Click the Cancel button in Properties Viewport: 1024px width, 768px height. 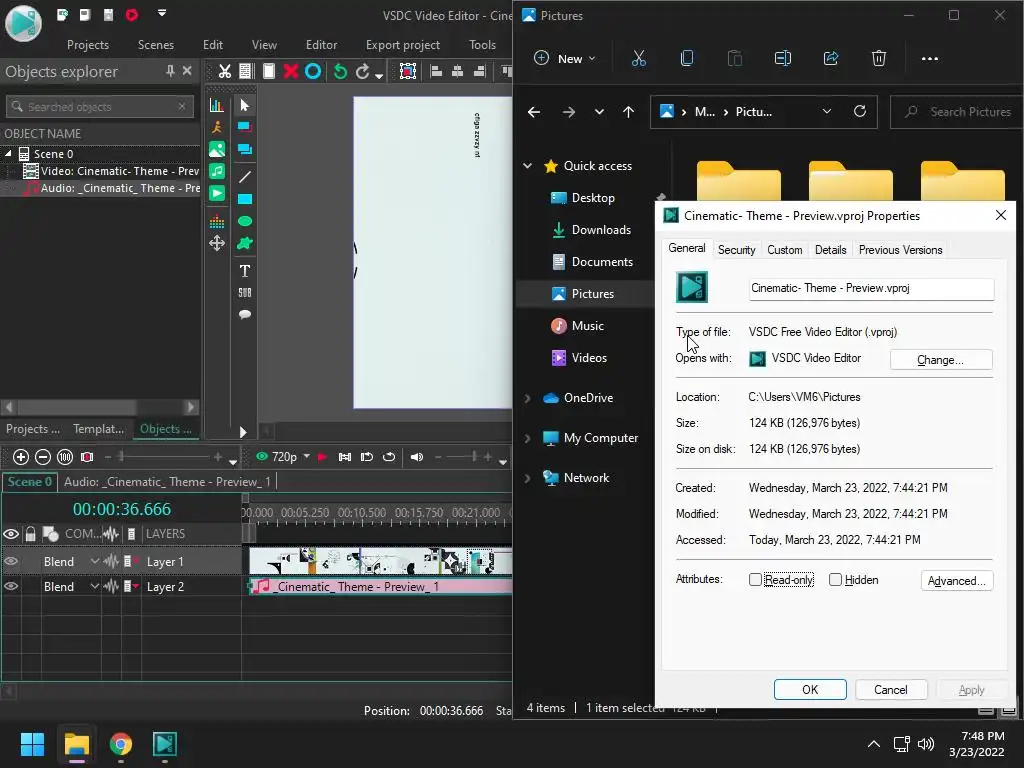(x=891, y=690)
